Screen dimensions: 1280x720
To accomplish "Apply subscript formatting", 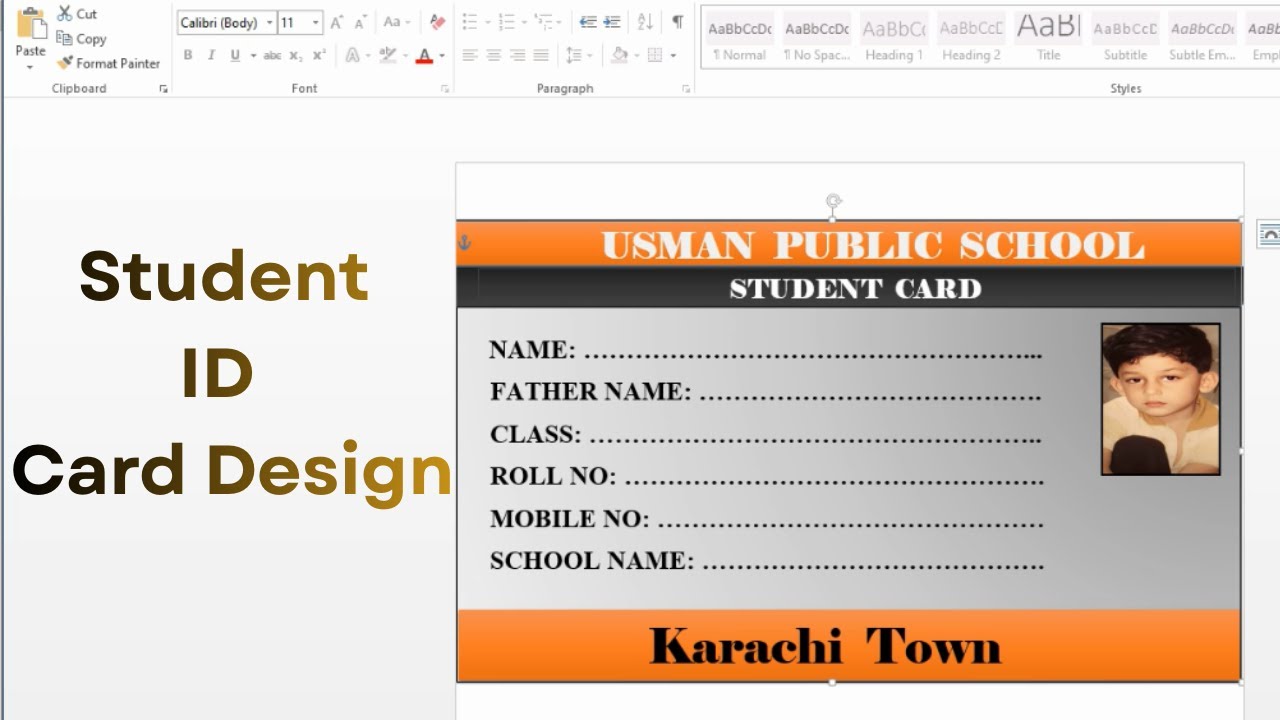I will pyautogui.click(x=297, y=56).
